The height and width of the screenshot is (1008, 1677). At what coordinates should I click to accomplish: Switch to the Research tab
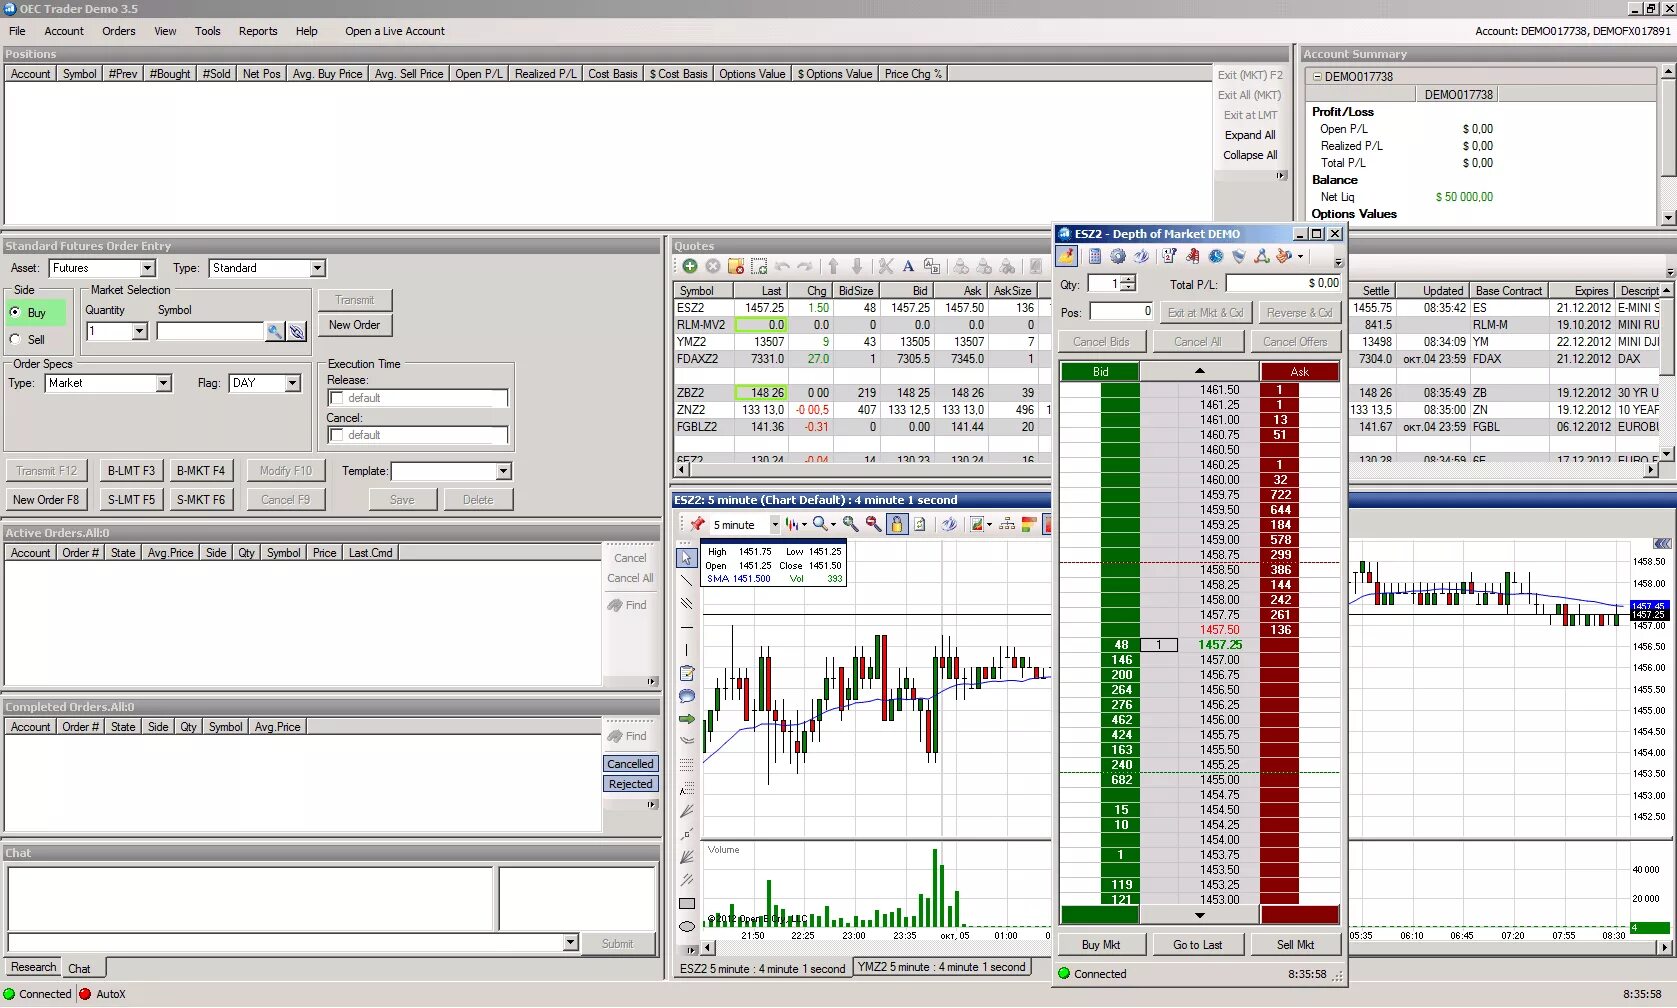tap(34, 967)
